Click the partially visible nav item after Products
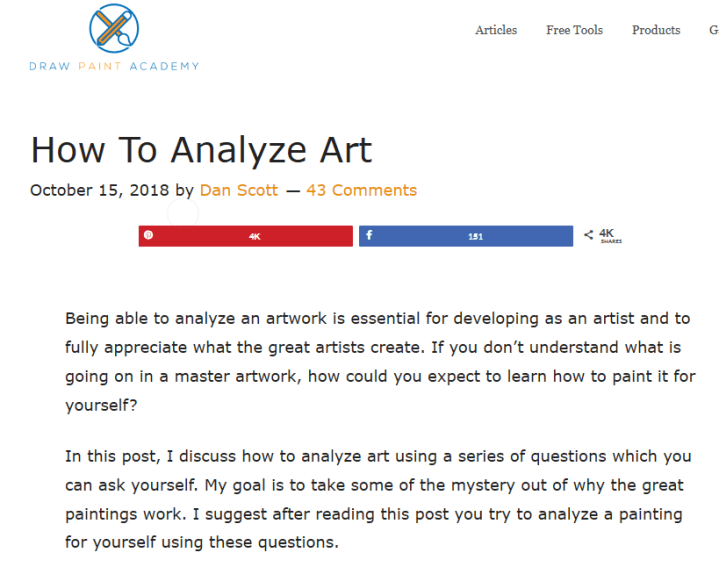 pos(713,30)
